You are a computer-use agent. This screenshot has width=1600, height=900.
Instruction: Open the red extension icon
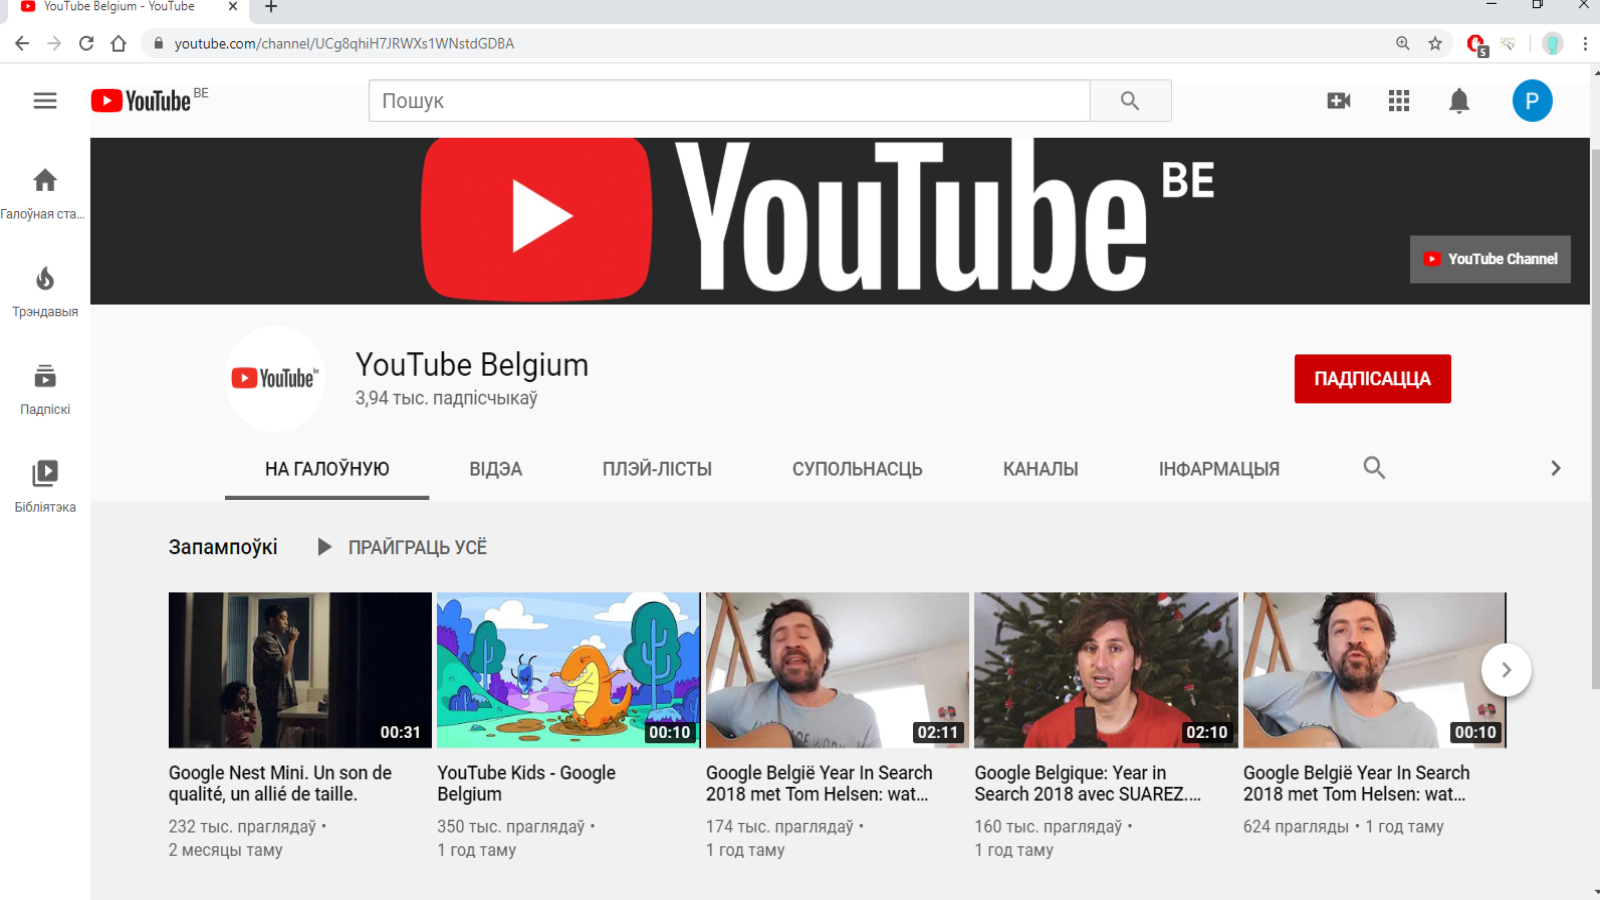pyautogui.click(x=1477, y=44)
